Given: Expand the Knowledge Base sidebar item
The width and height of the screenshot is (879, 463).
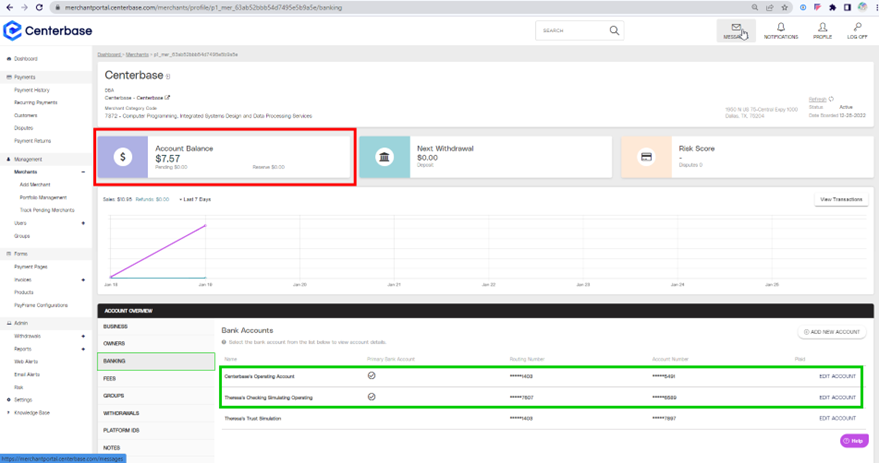Looking at the screenshot, I should tap(8, 413).
